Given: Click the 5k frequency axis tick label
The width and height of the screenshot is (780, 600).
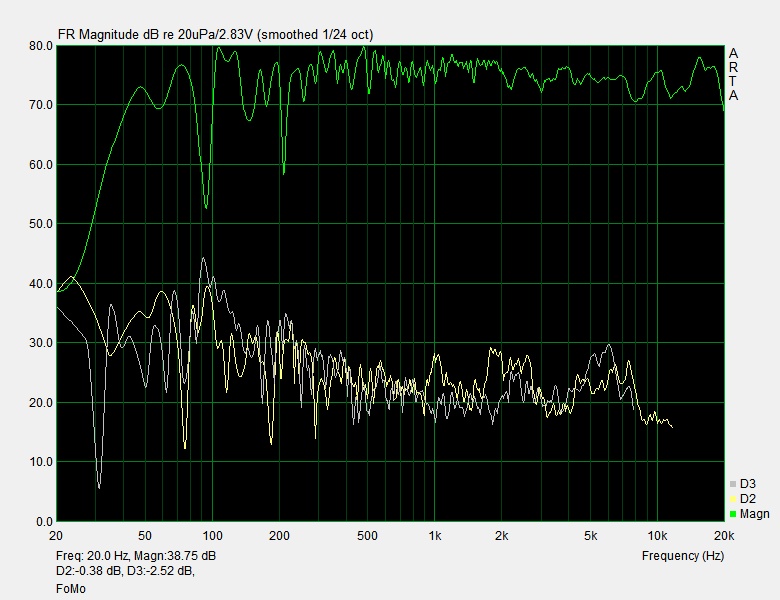Looking at the screenshot, I should (x=590, y=536).
